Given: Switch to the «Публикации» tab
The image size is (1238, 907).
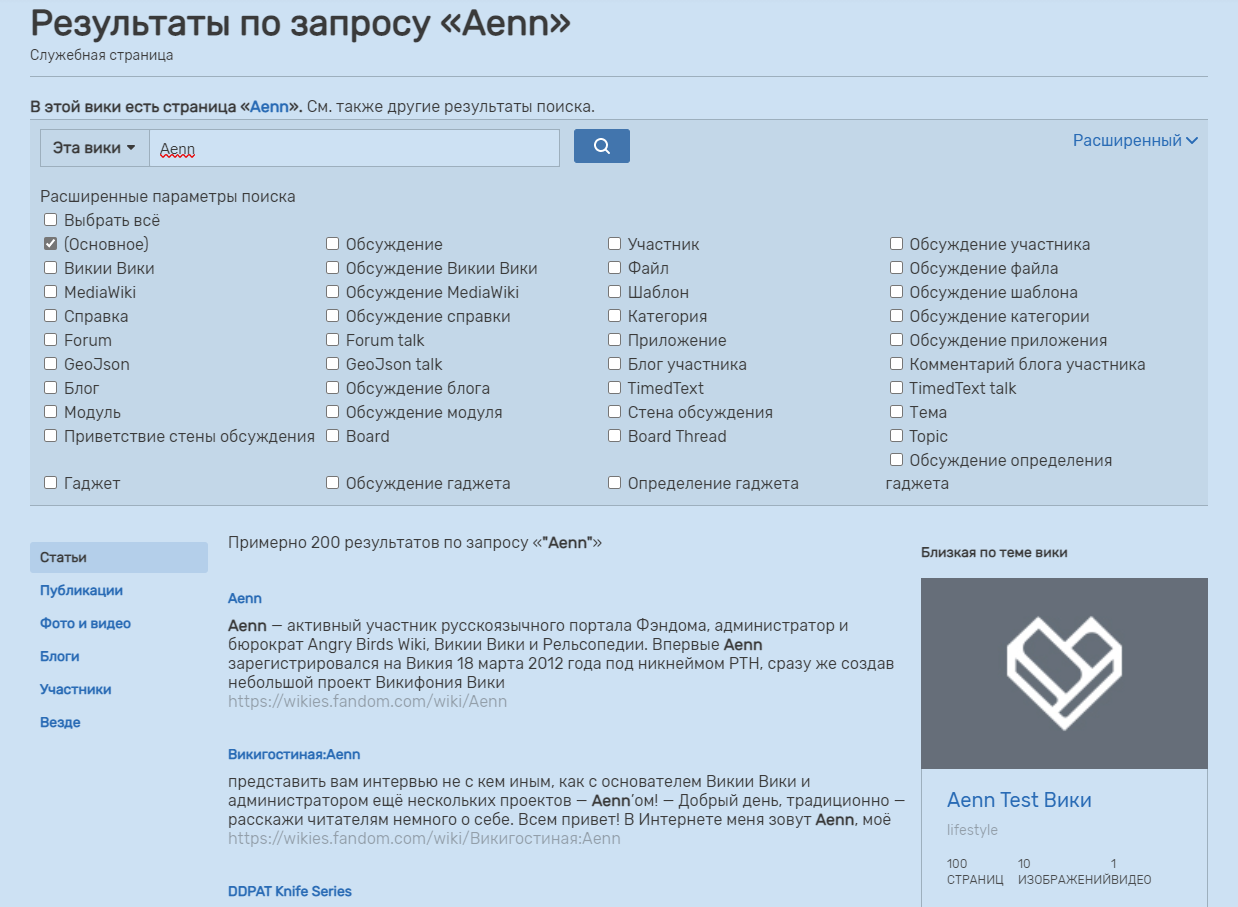Looking at the screenshot, I should click(x=81, y=590).
